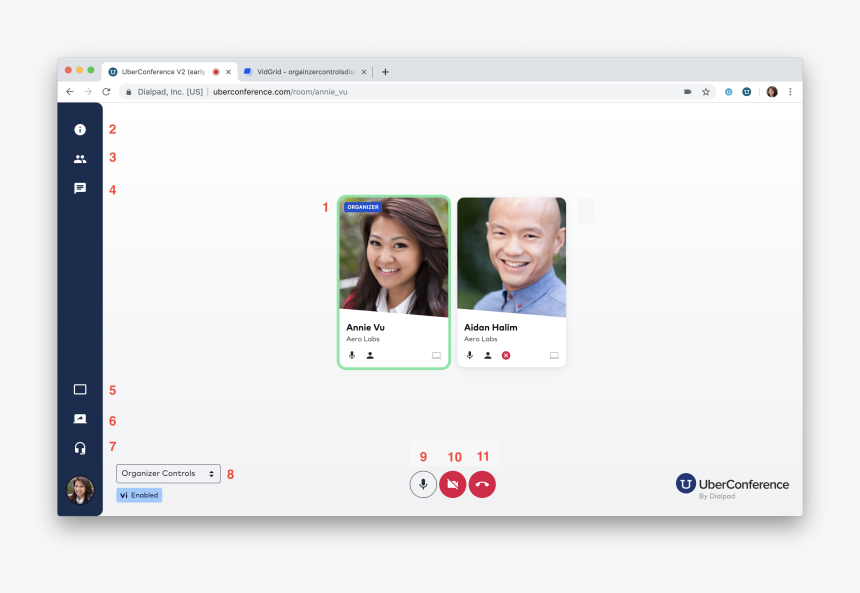This screenshot has width=860, height=593.
Task: Mute your microphone with round mic button
Action: coord(423,484)
